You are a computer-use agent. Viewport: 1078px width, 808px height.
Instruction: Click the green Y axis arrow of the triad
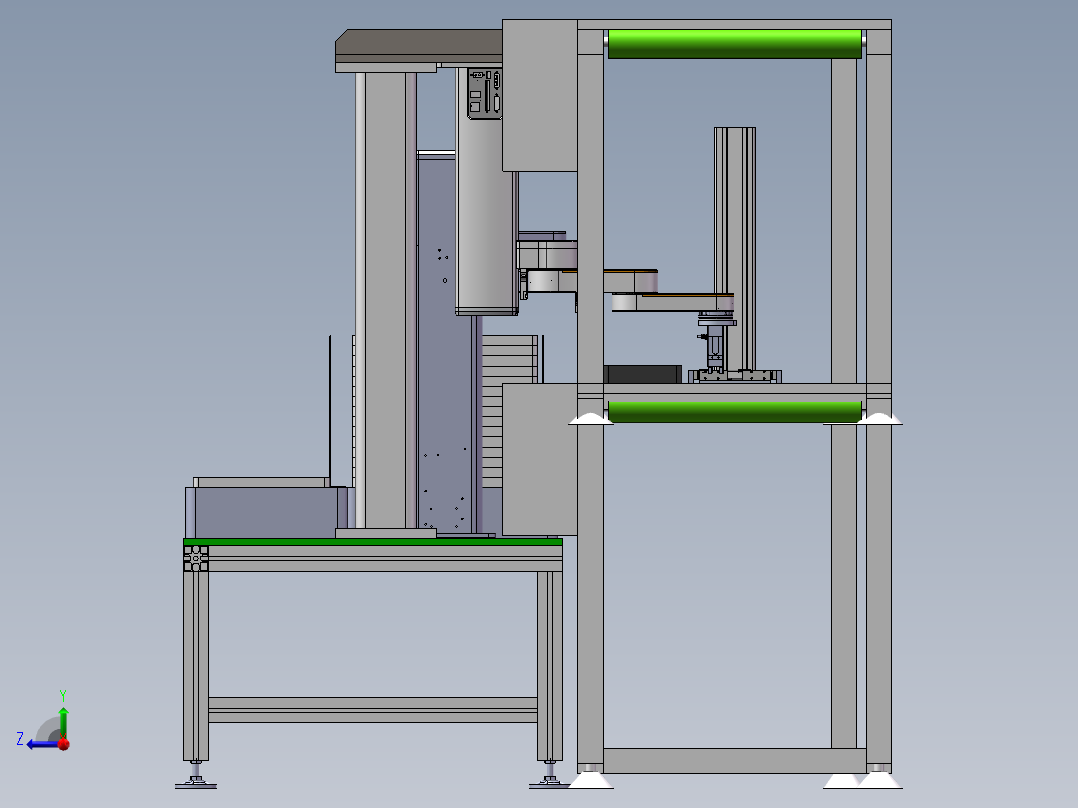(63, 721)
